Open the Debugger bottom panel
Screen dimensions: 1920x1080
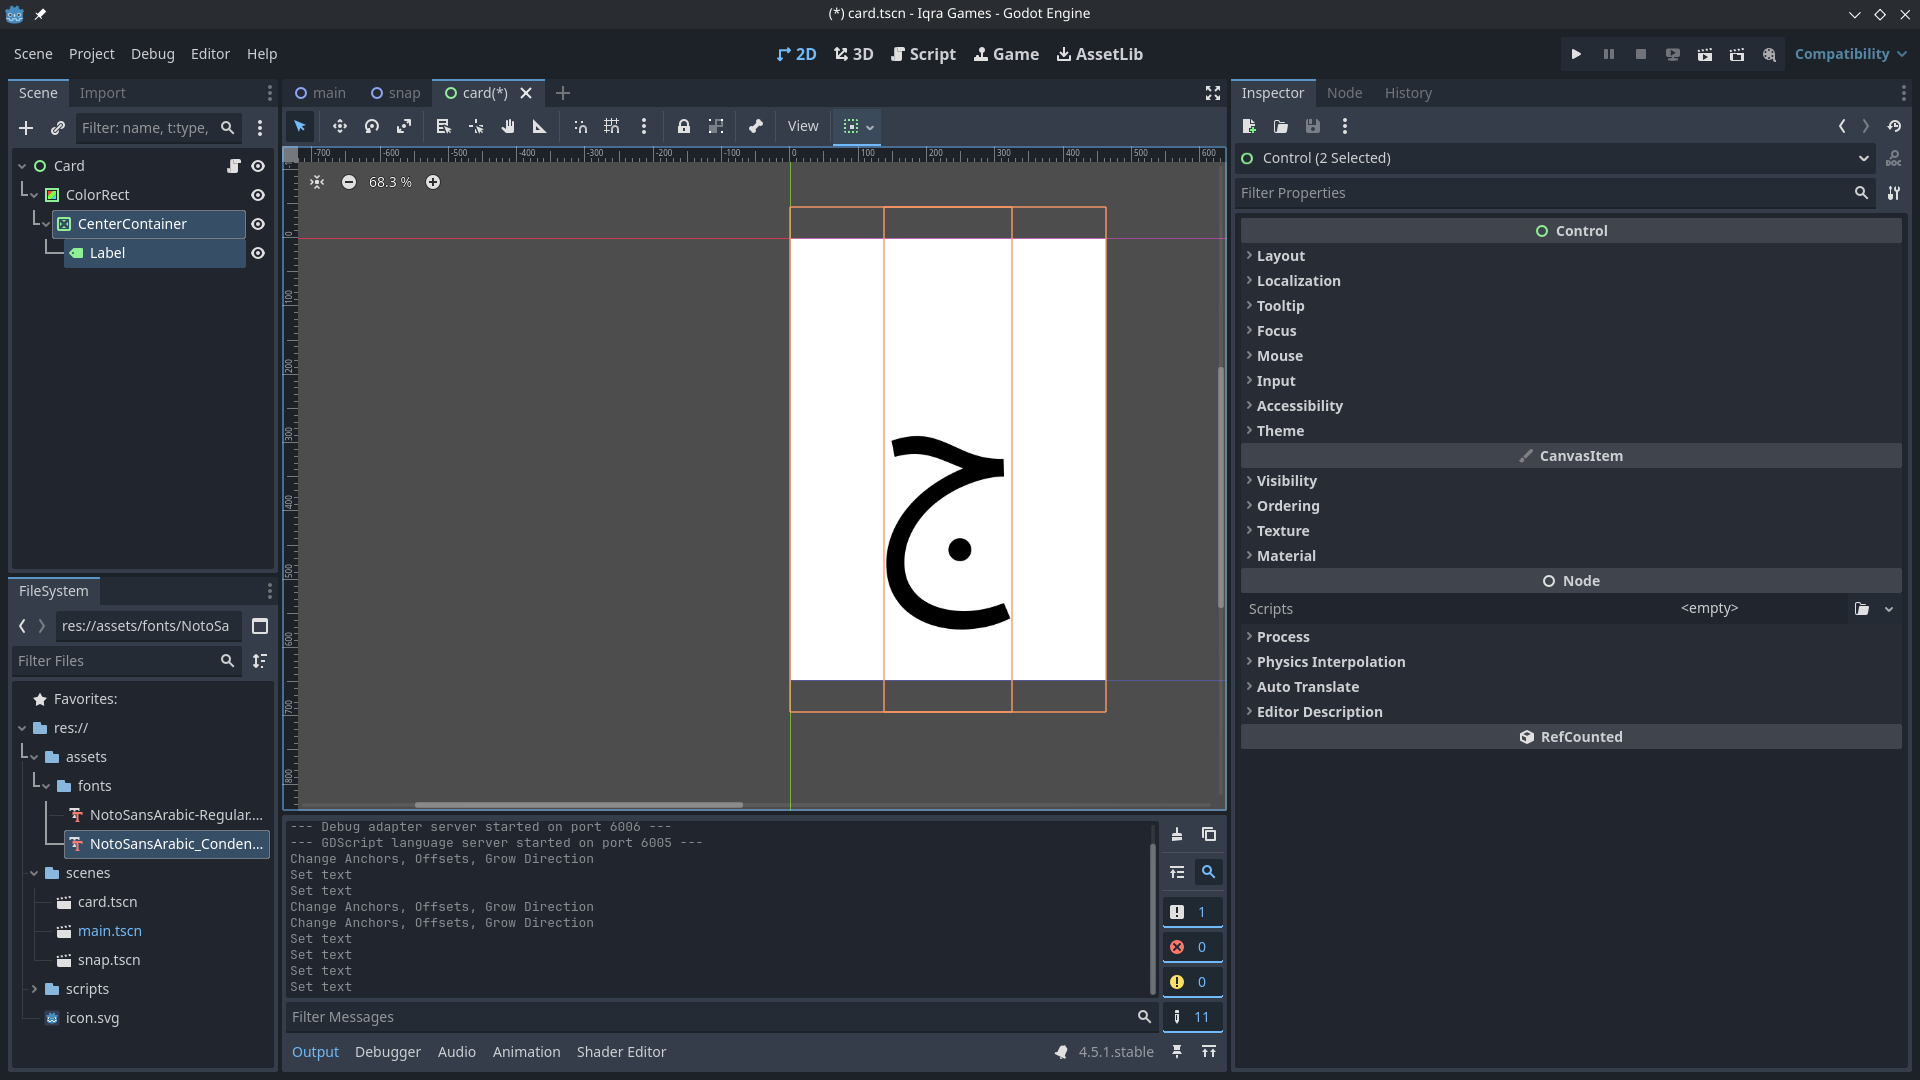[387, 1052]
